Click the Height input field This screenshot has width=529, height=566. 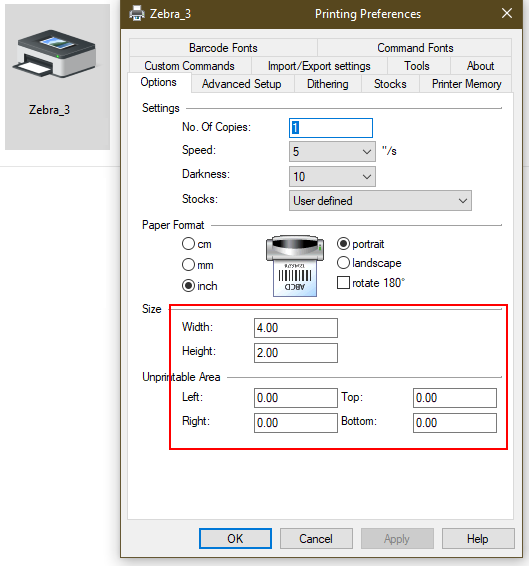tap(296, 353)
